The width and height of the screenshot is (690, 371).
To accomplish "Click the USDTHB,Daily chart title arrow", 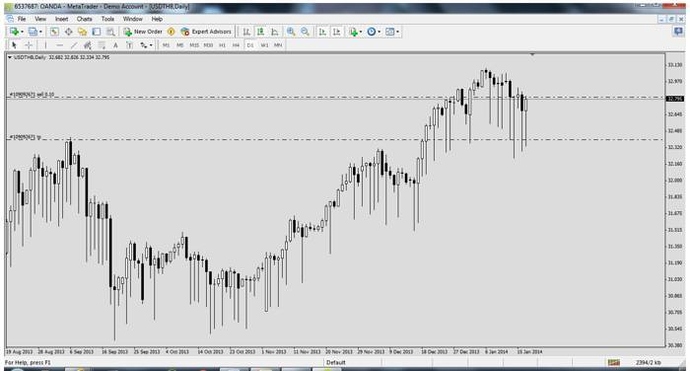I will 10,57.
